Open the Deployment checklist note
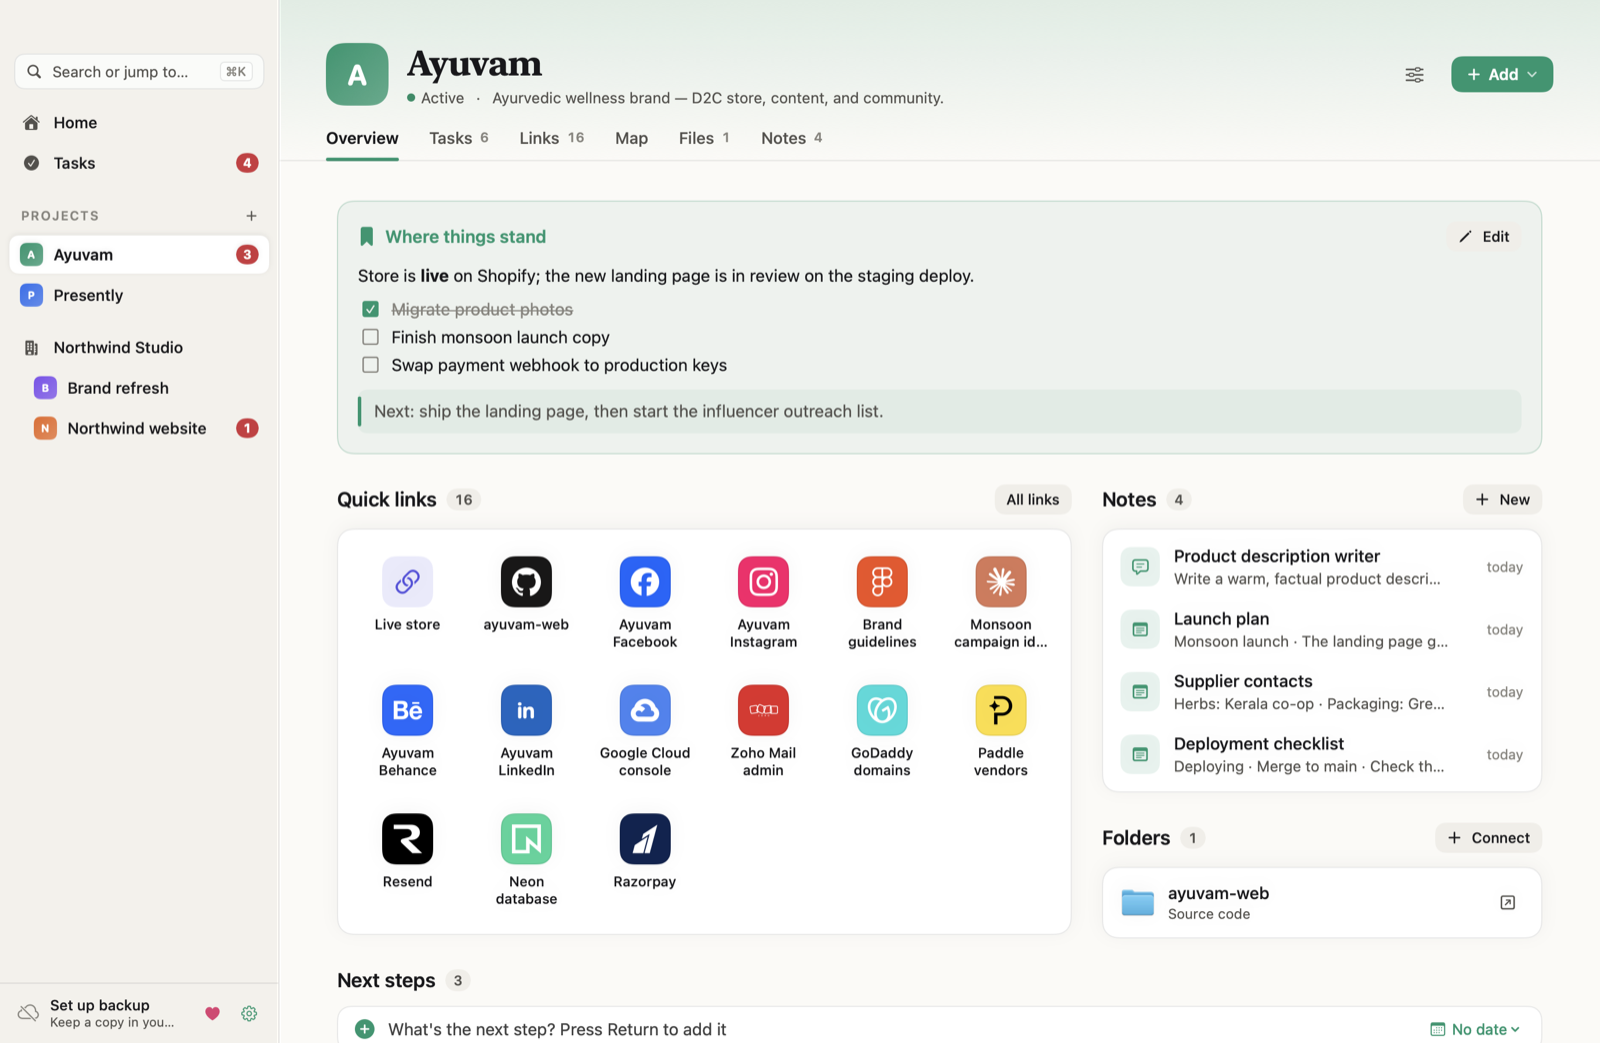 coord(1322,755)
